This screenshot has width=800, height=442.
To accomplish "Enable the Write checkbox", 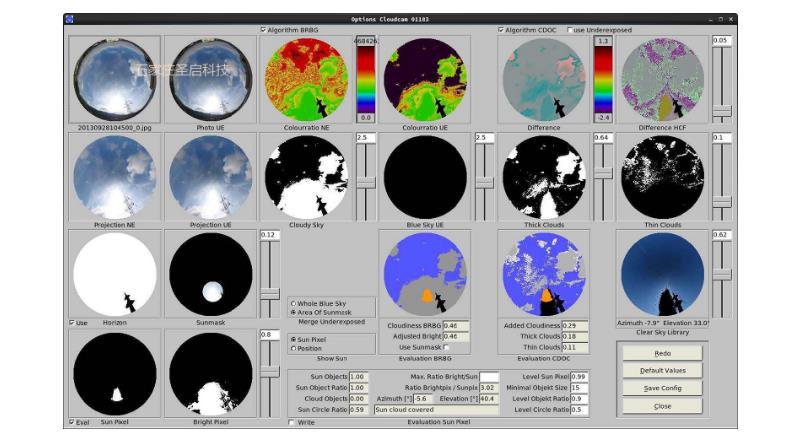I will coord(291,423).
